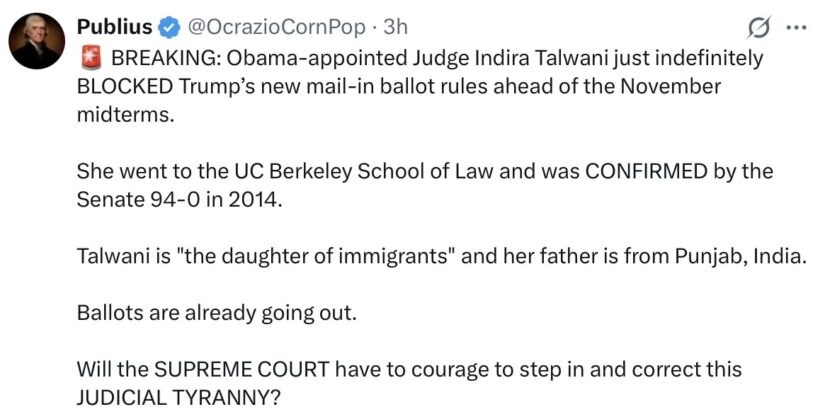The height and width of the screenshot is (419, 825).
Task: Click the red siren emoji before BREAKING
Action: 91,58
